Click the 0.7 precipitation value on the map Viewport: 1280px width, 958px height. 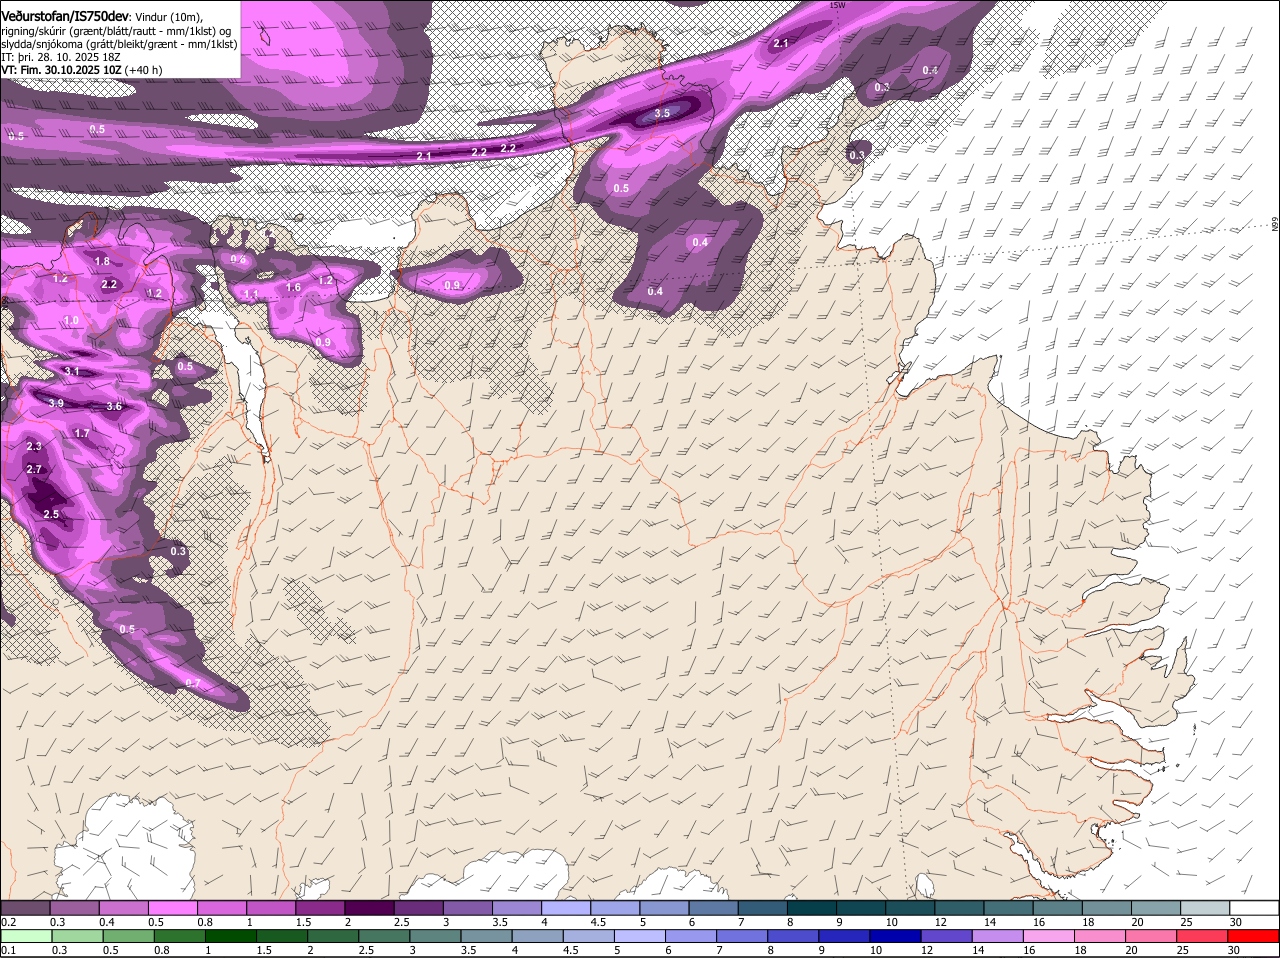point(193,684)
